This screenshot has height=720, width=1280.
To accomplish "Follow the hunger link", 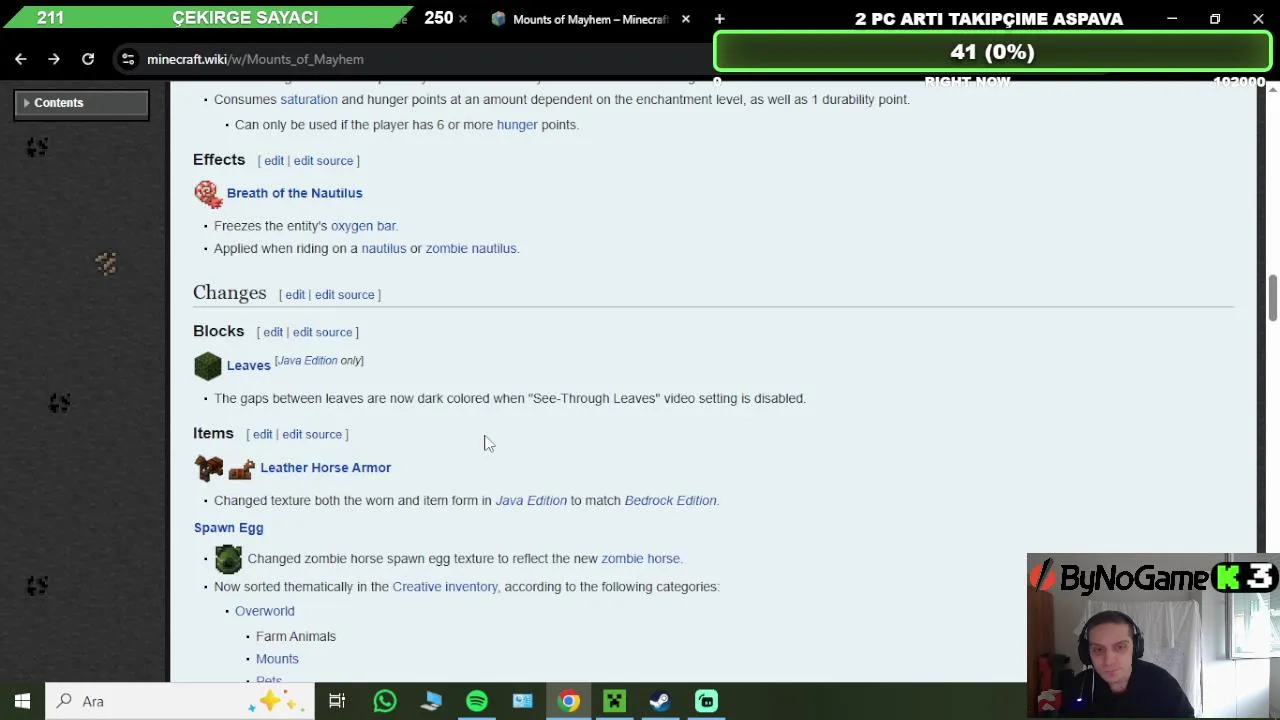I will [517, 125].
